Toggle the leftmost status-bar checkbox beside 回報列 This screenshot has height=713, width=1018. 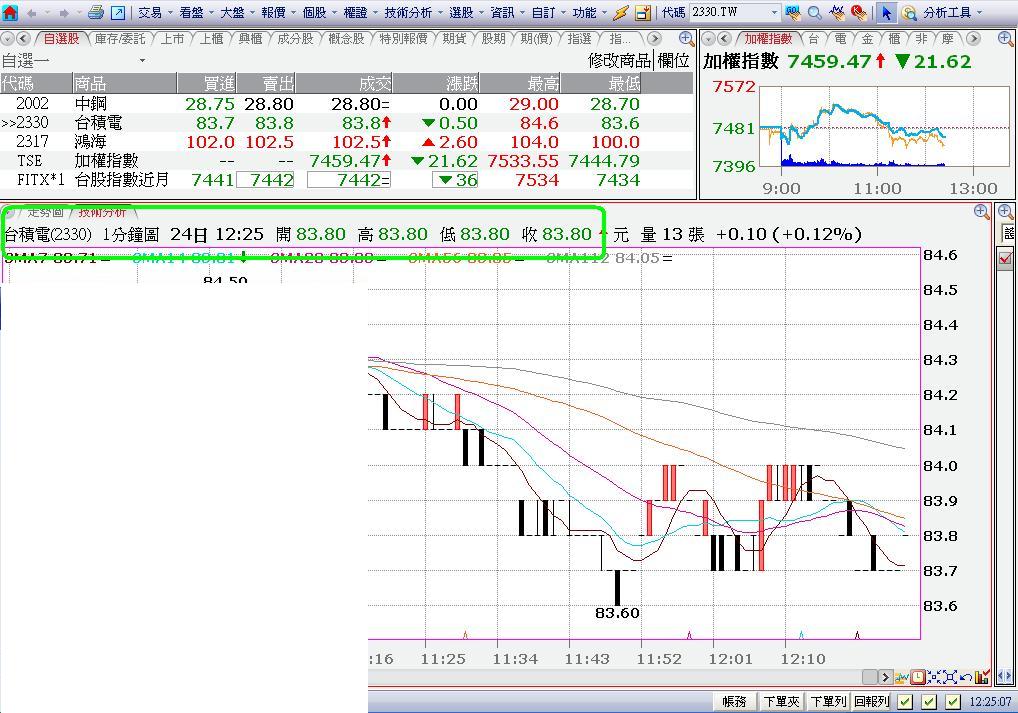905,702
